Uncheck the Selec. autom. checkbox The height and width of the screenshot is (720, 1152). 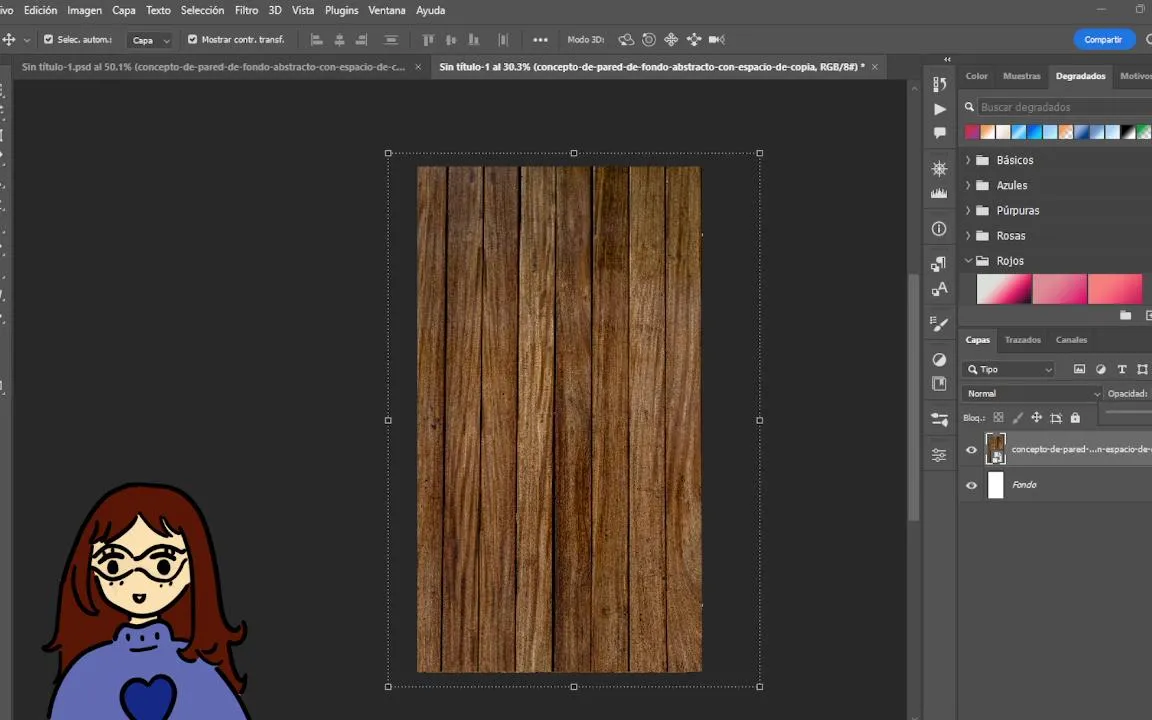pos(48,40)
